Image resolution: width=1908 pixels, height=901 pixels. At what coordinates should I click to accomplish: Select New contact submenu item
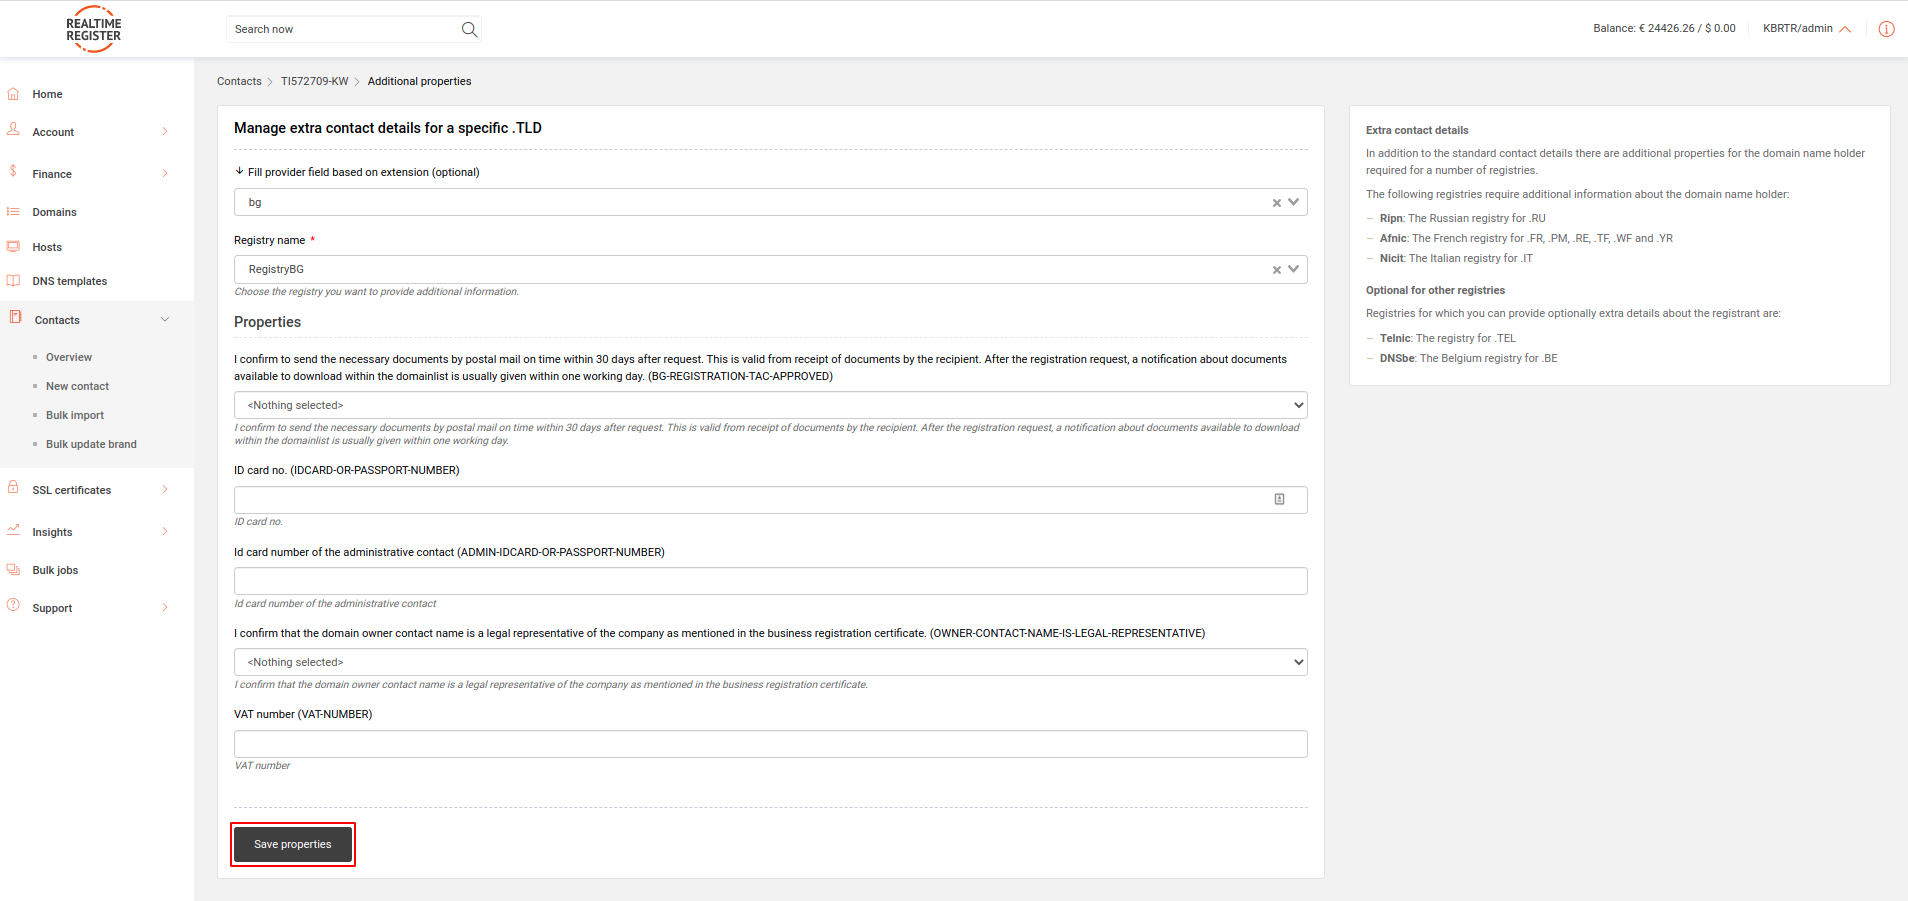click(77, 386)
